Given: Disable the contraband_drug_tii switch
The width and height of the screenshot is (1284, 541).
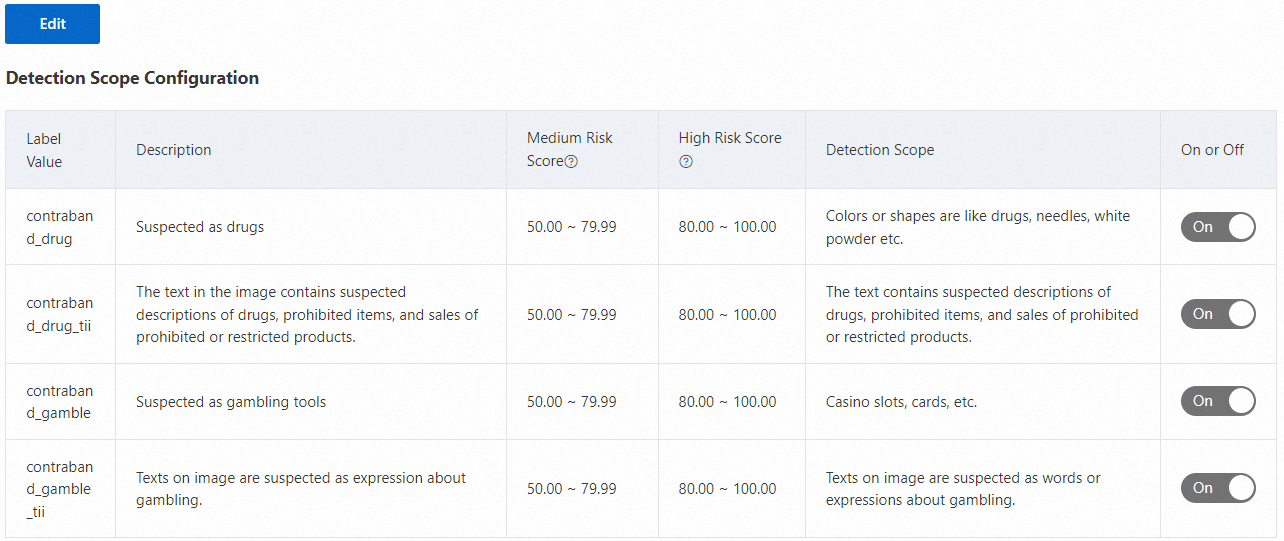Looking at the screenshot, I should pyautogui.click(x=1217, y=314).
